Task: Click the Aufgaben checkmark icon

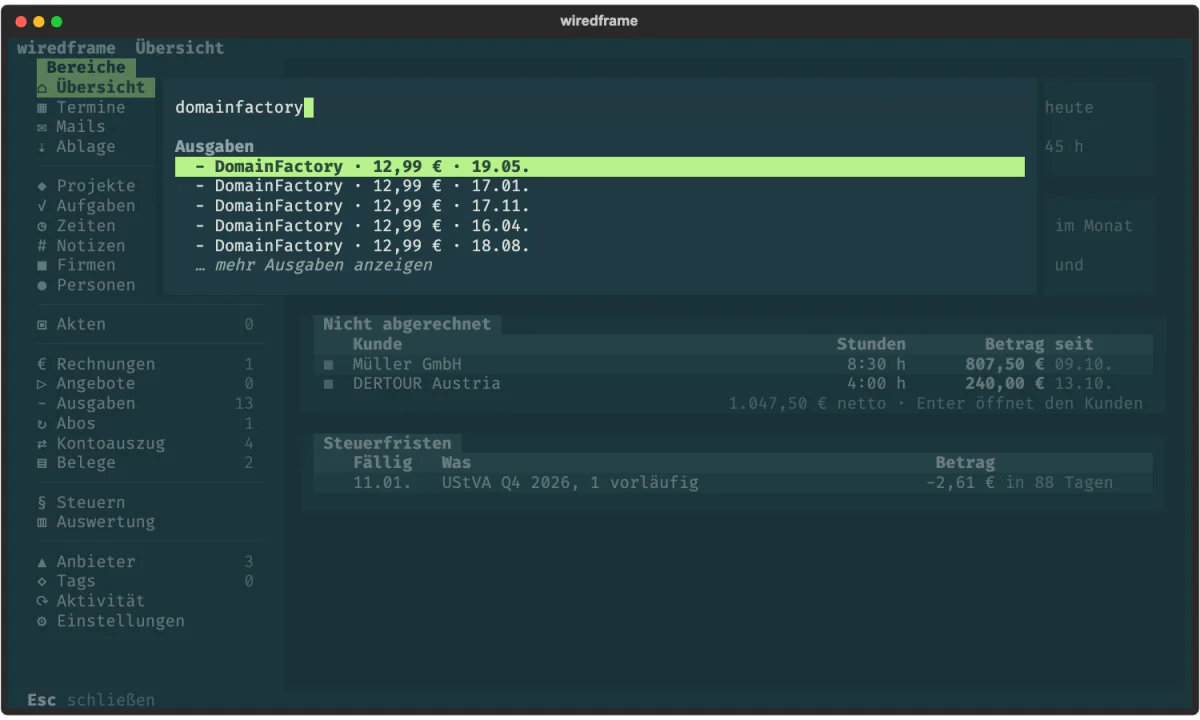Action: click(x=42, y=206)
